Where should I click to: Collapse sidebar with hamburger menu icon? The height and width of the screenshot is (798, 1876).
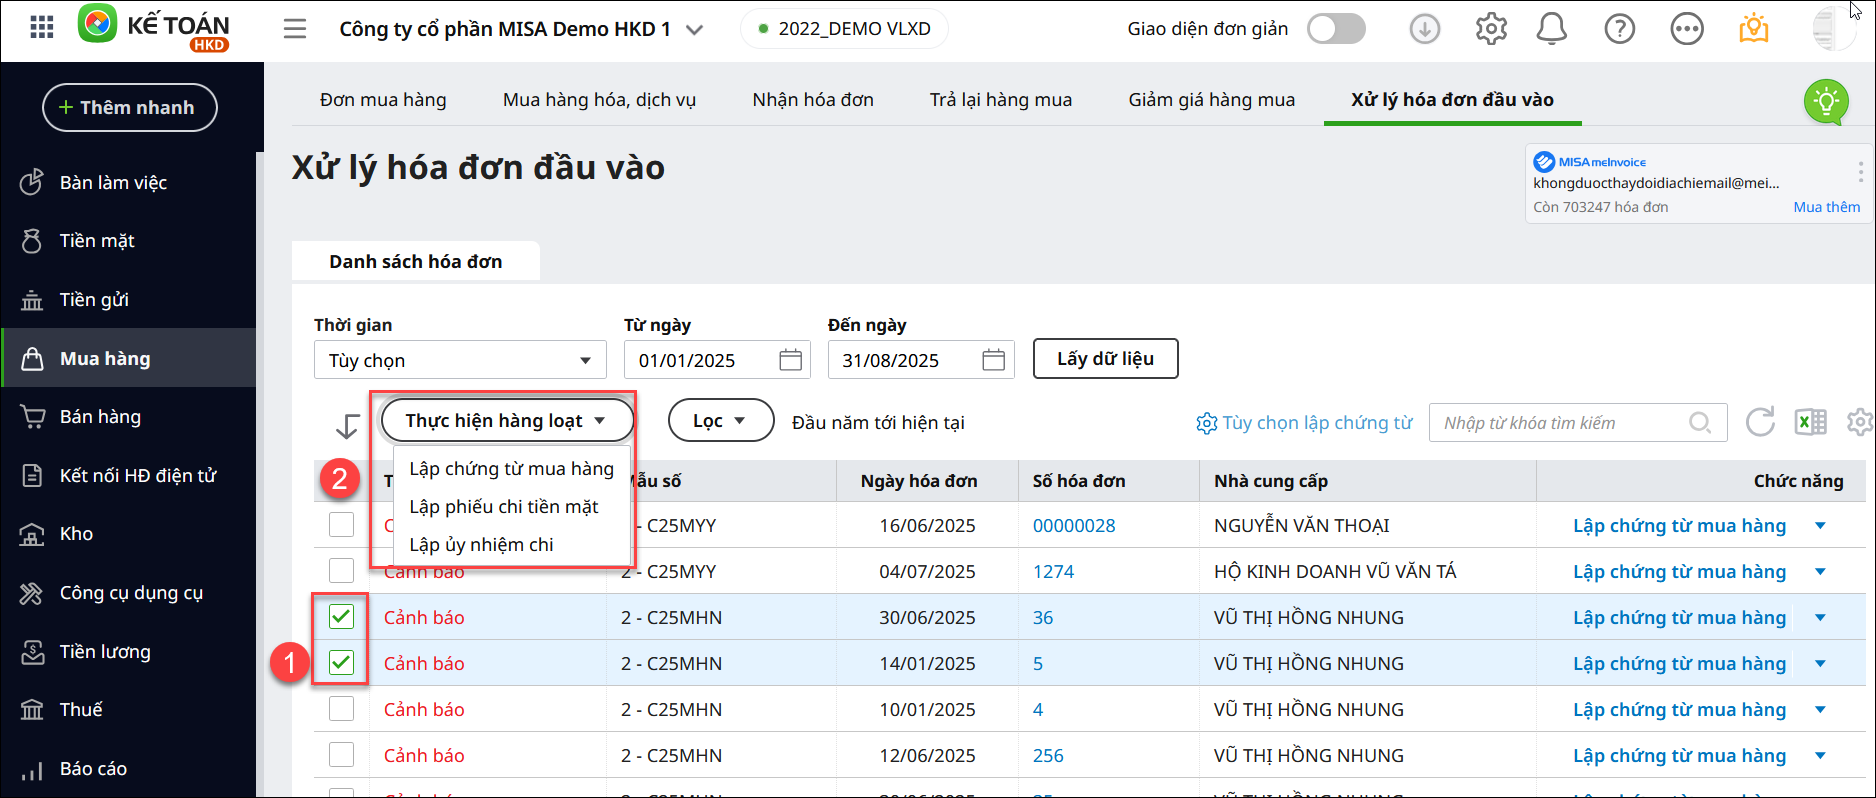pos(295,29)
